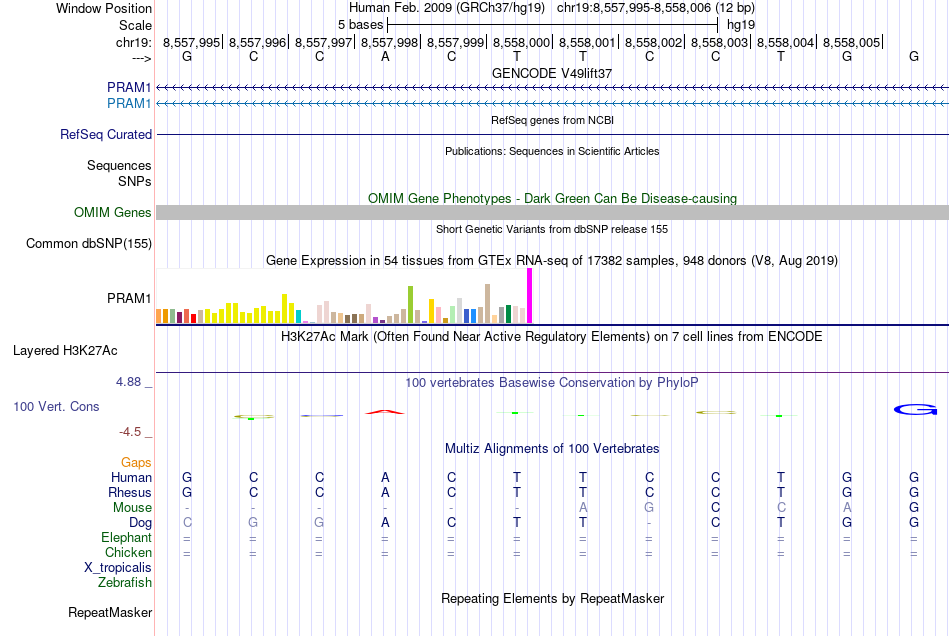
Task: Click the dark blue PRAM1 GENCODE track label
Action: pos(129,88)
